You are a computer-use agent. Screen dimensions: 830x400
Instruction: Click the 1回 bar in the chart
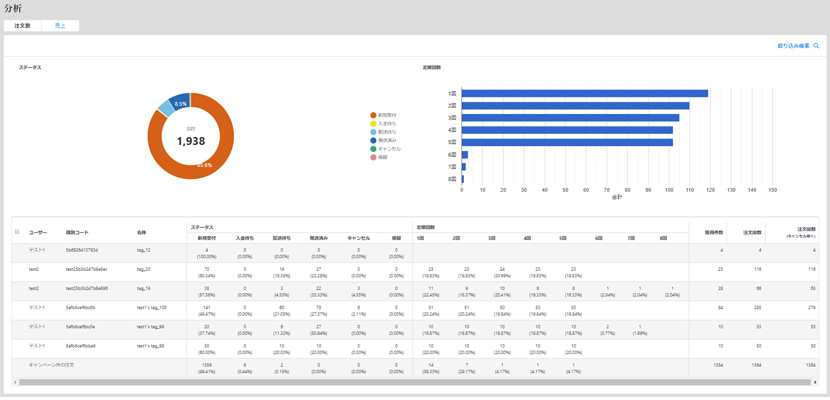[x=584, y=94]
